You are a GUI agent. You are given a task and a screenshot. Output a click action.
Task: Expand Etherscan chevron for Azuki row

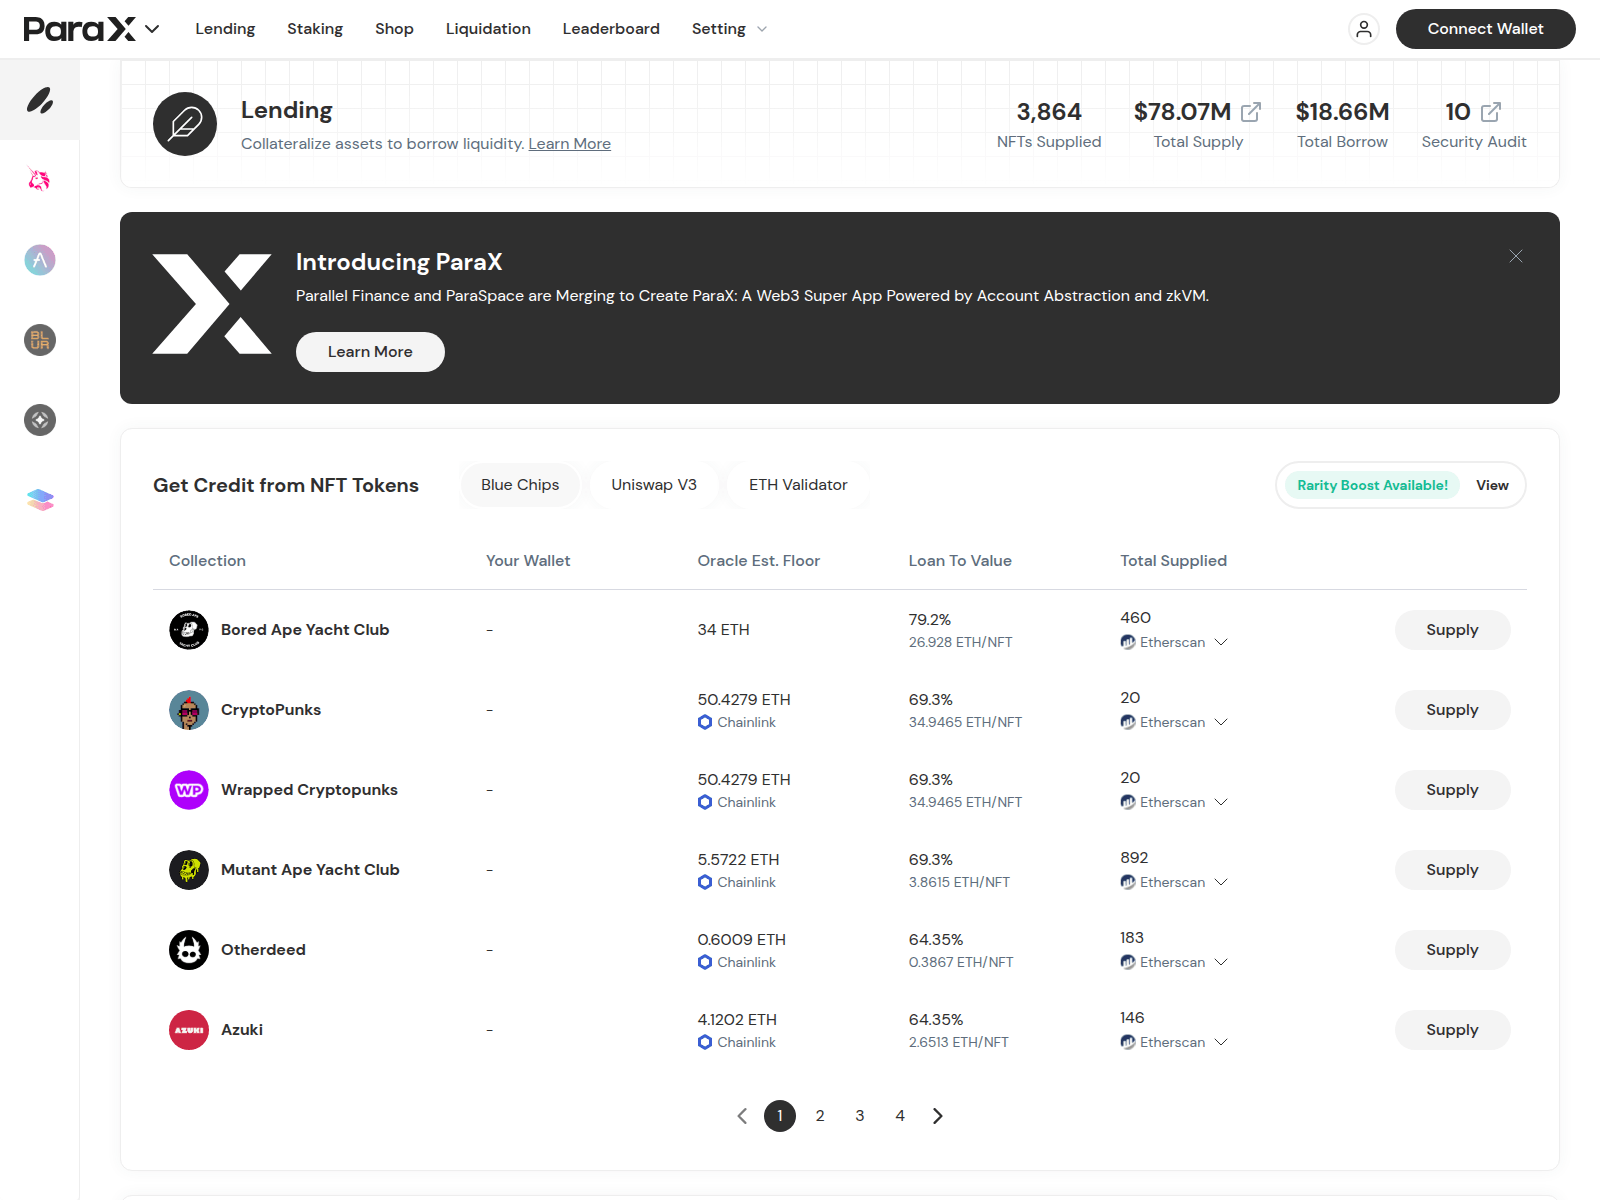pyautogui.click(x=1221, y=1042)
